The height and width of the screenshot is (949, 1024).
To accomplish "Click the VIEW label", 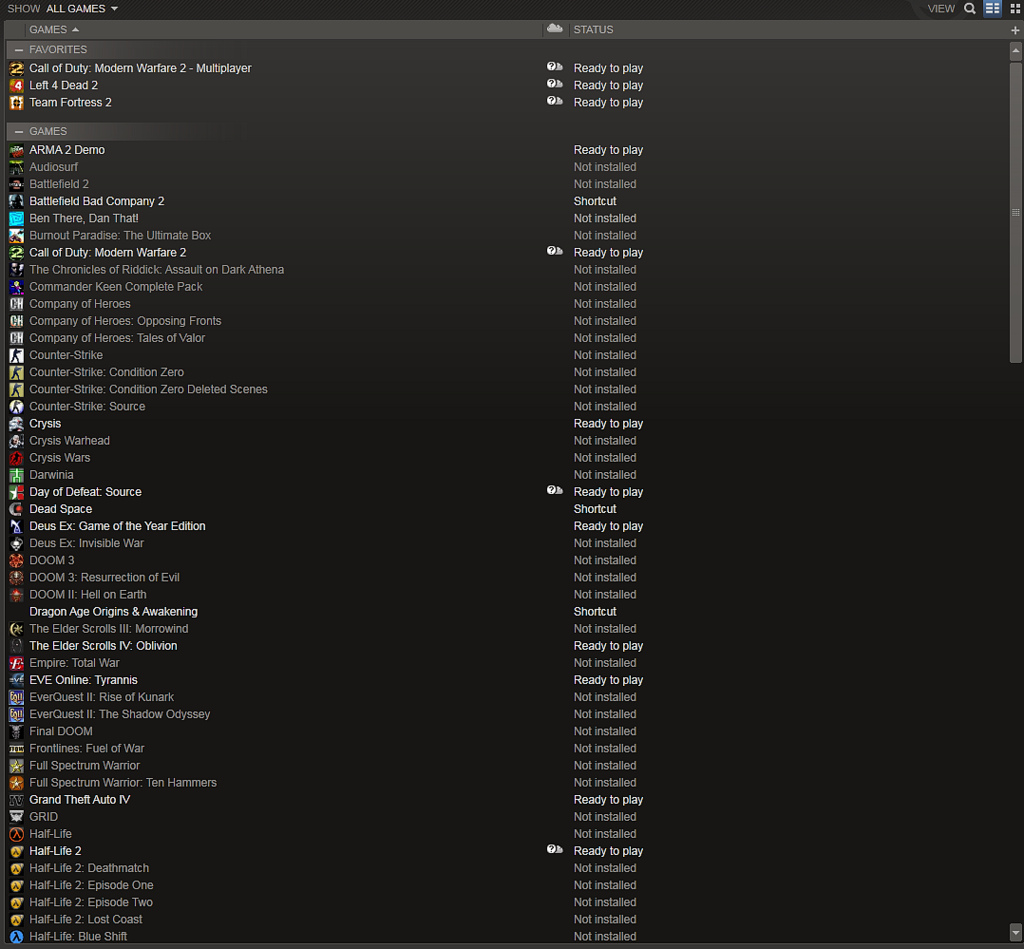I will (941, 8).
